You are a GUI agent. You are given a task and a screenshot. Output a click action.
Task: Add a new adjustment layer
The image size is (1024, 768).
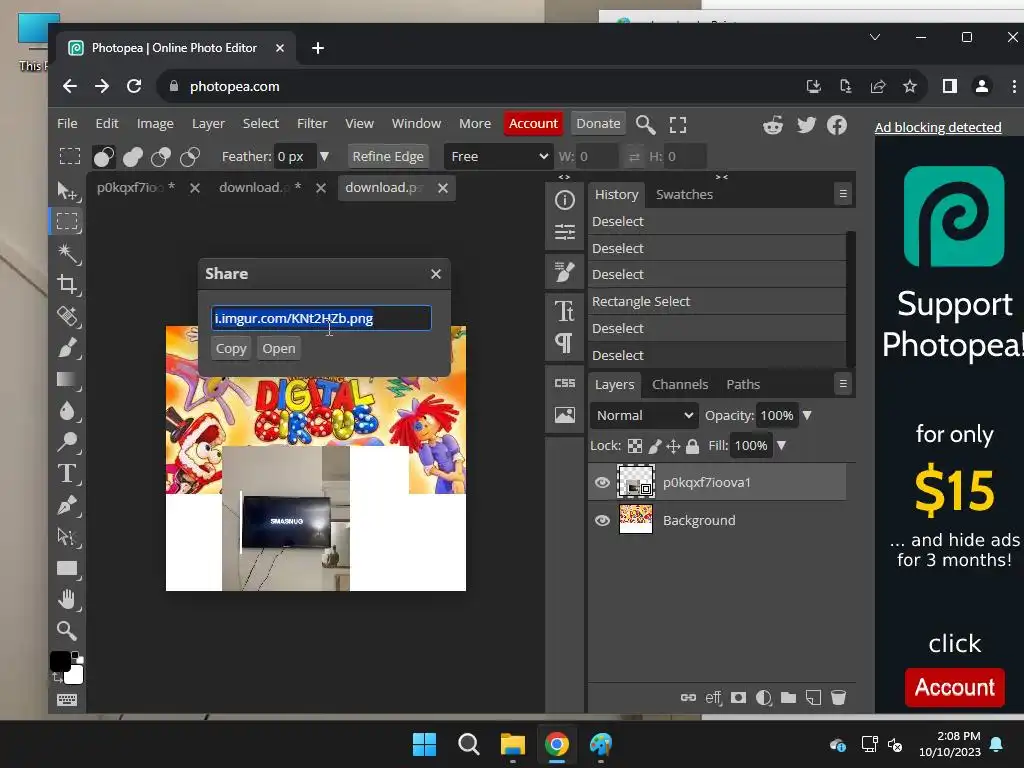763,697
